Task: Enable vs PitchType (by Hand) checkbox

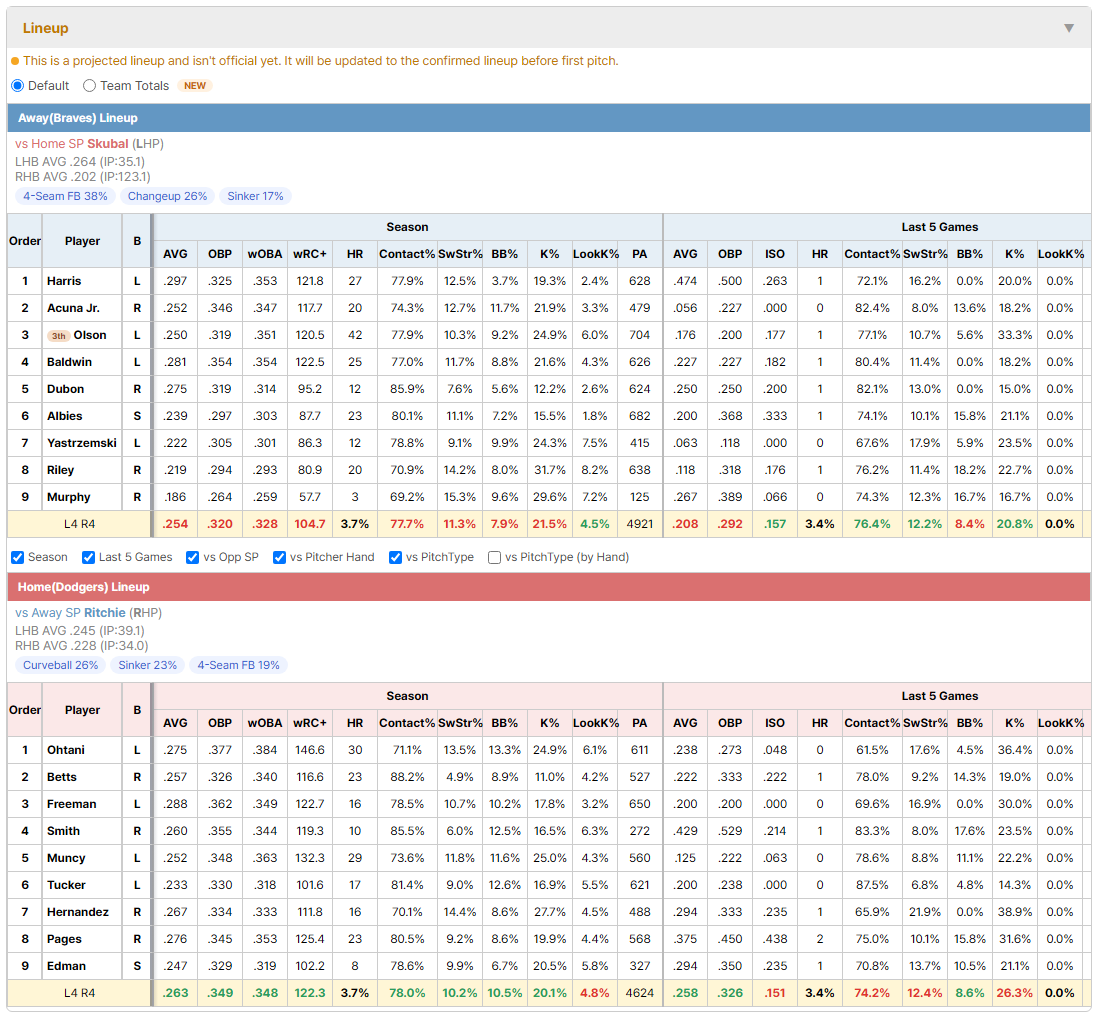Action: 494,557
